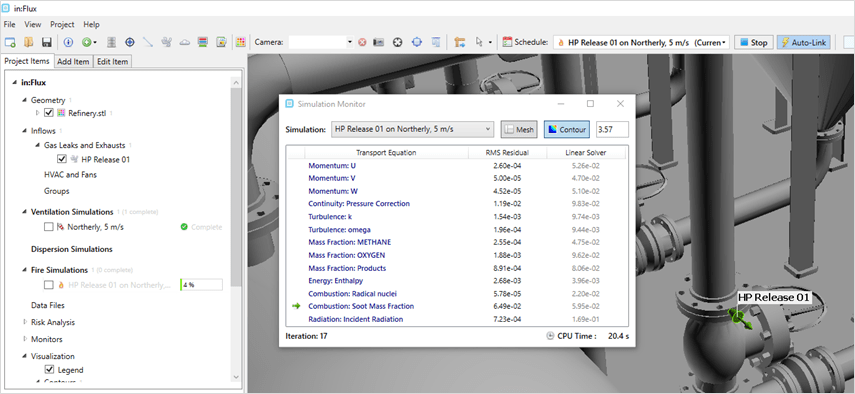The image size is (855, 394).
Task: Open the View menu
Action: (33, 25)
